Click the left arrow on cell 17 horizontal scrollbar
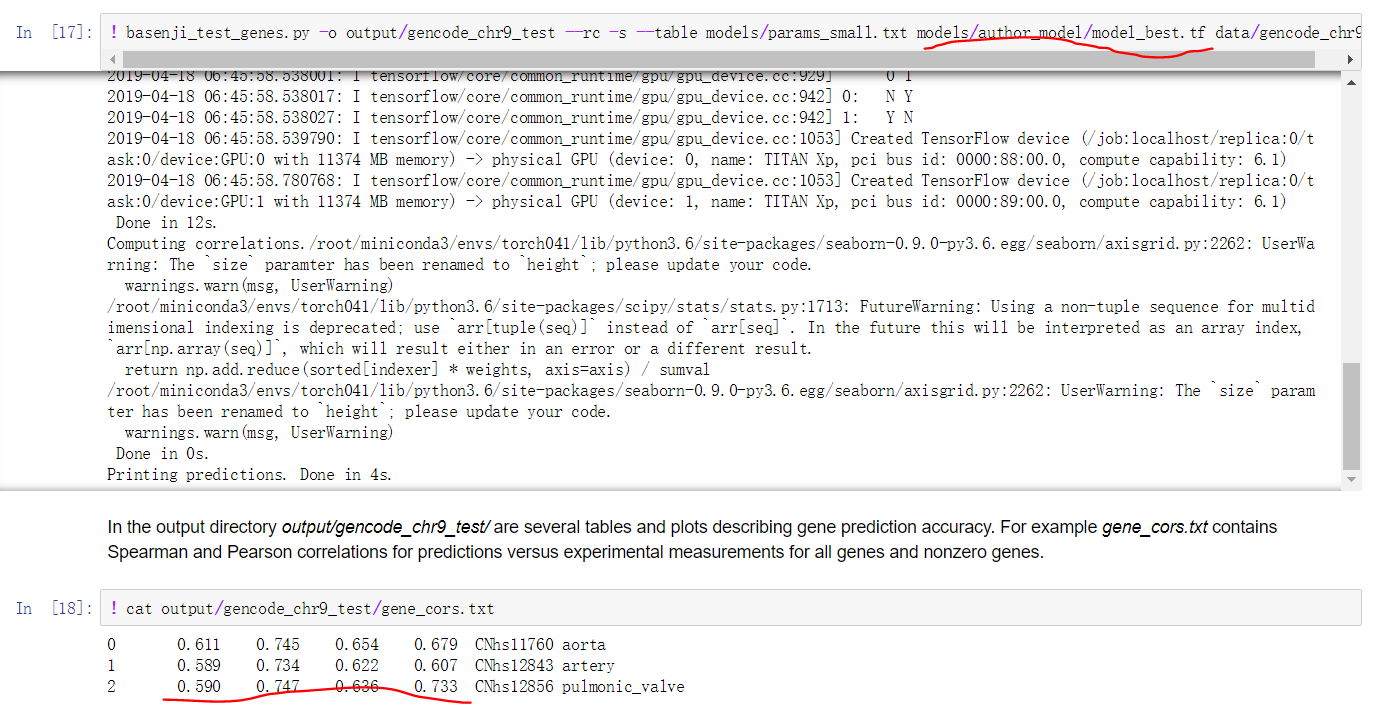The image size is (1379, 705). point(113,59)
